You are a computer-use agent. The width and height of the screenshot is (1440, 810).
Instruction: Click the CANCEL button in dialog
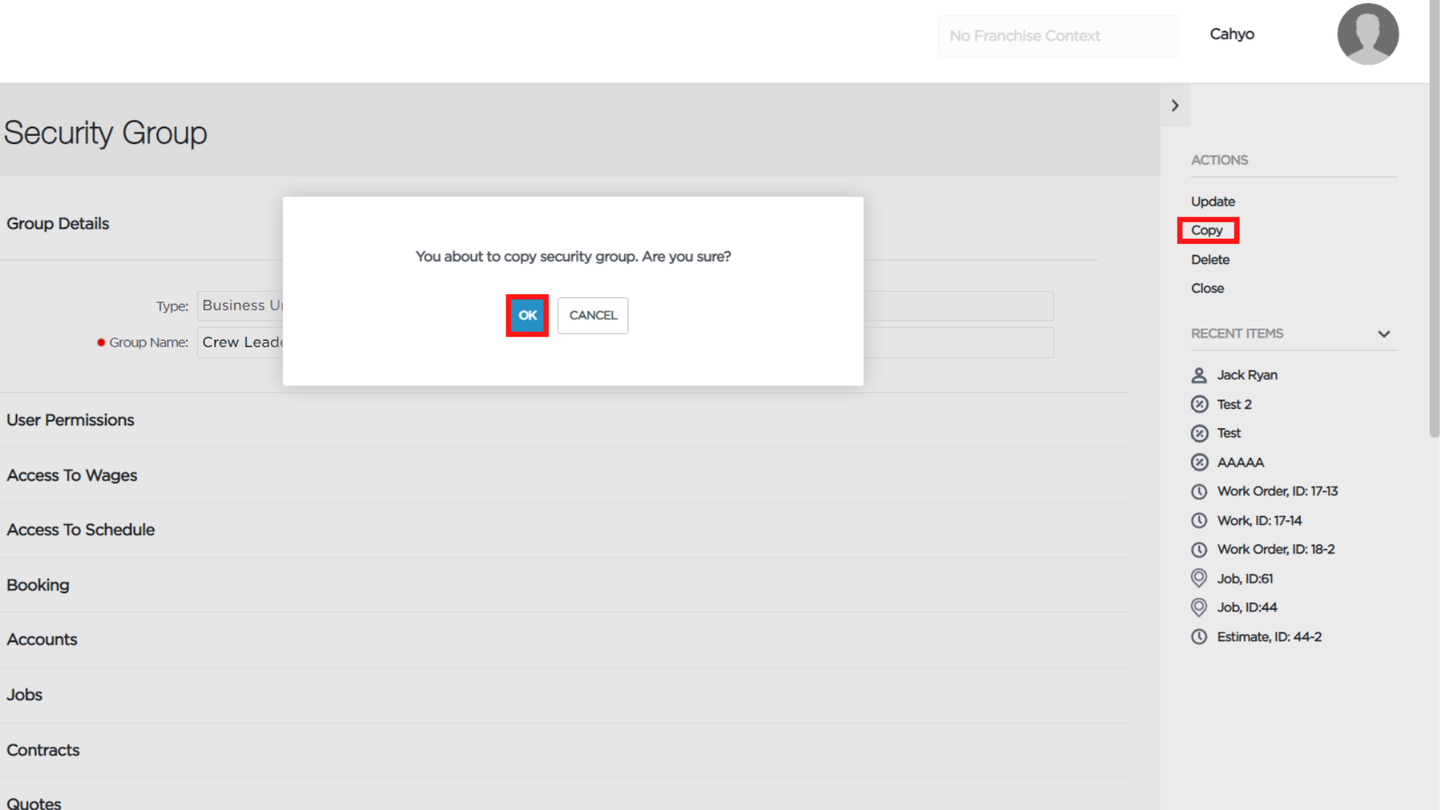coord(593,315)
